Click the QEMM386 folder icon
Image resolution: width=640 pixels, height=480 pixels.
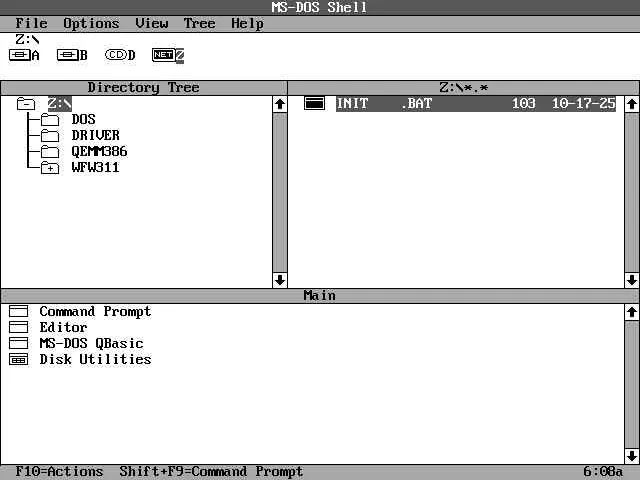(50, 151)
